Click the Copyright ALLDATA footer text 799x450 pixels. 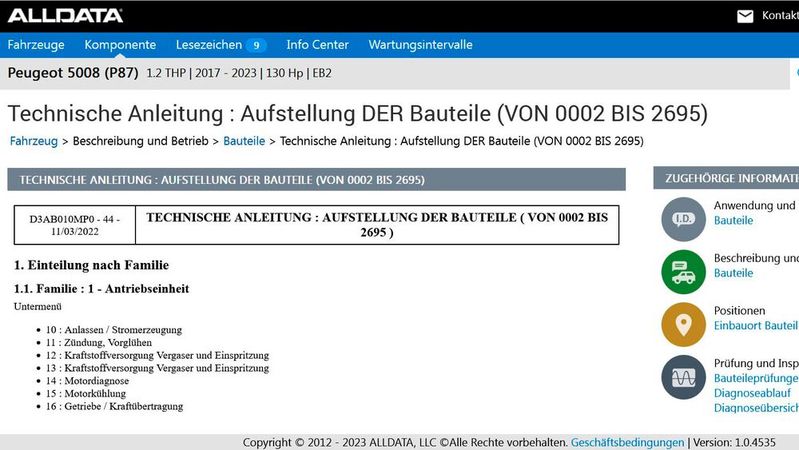click(405, 442)
